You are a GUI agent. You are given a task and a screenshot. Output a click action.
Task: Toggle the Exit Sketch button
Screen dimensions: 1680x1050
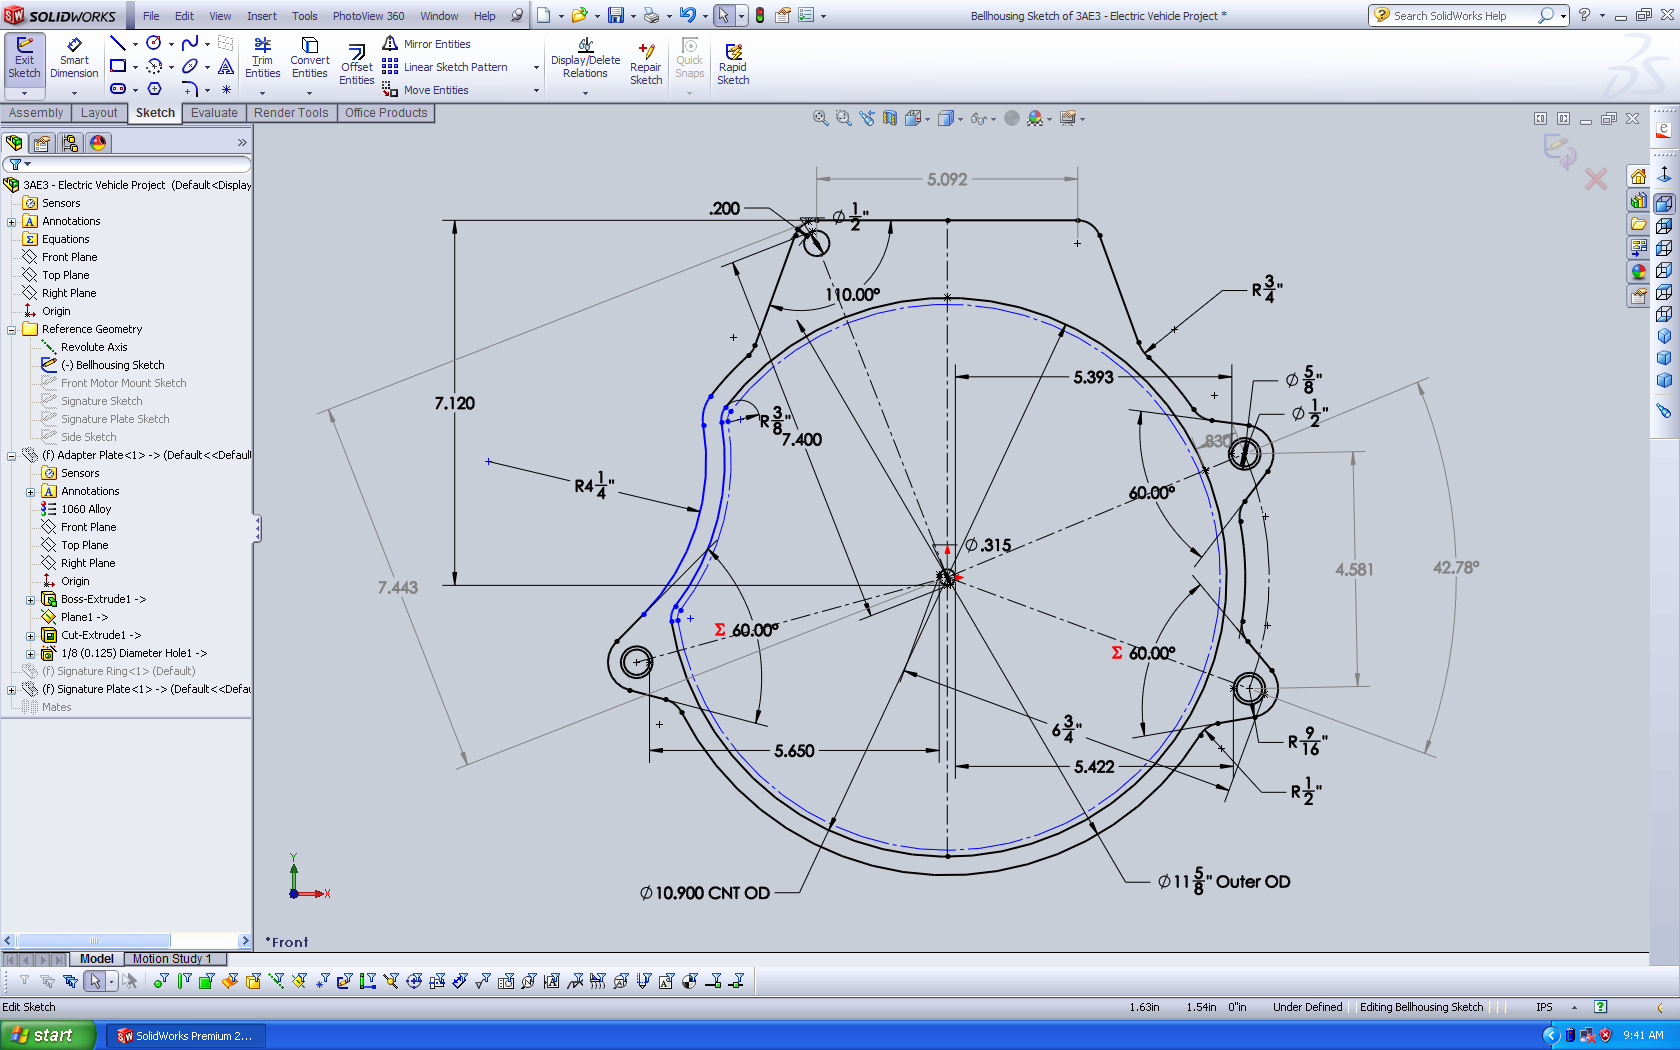24,59
